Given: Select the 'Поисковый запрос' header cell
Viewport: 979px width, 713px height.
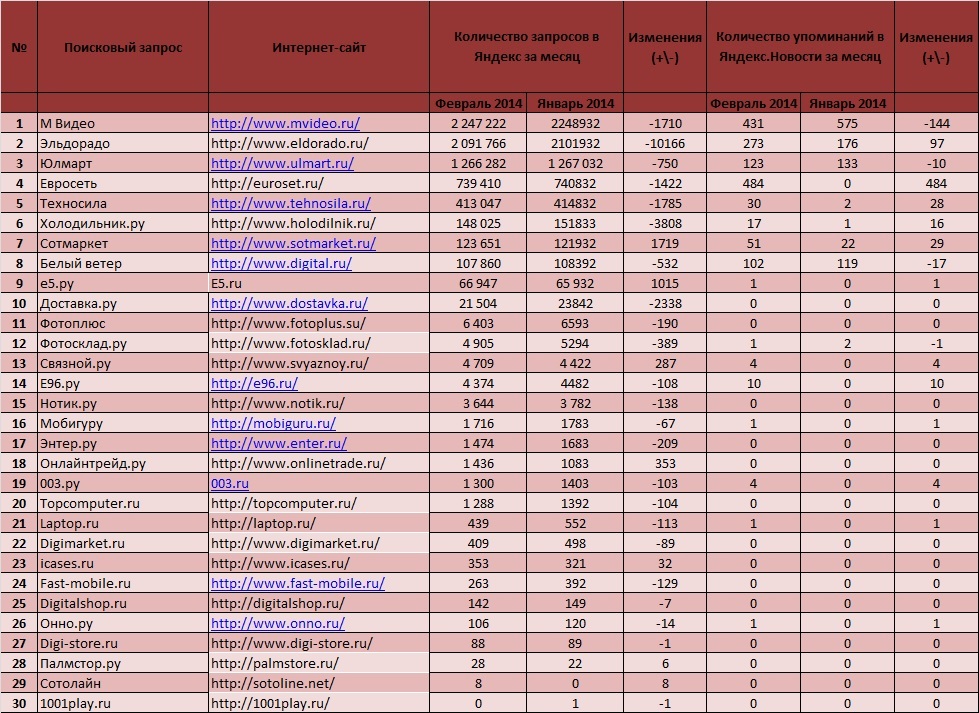Looking at the screenshot, I should coord(123,47).
